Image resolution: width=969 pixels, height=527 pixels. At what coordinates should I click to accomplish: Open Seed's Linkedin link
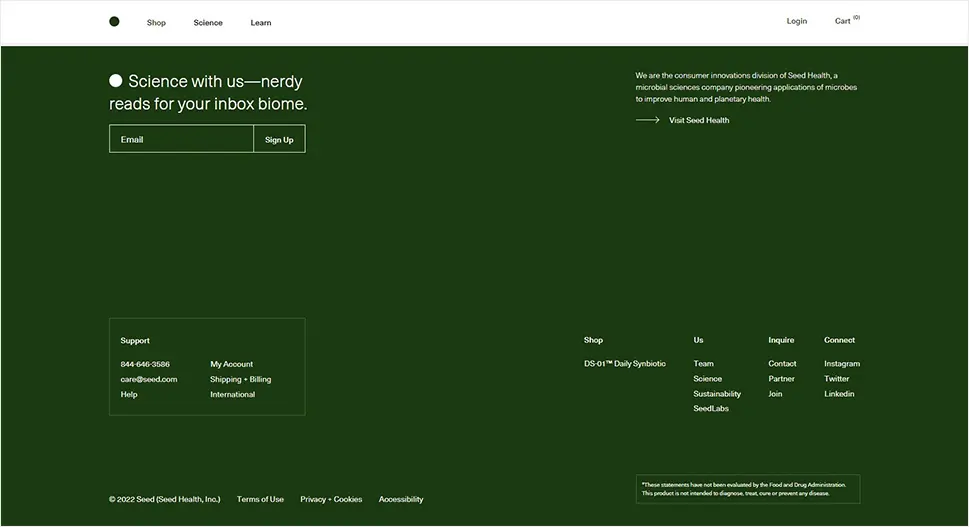tap(839, 394)
